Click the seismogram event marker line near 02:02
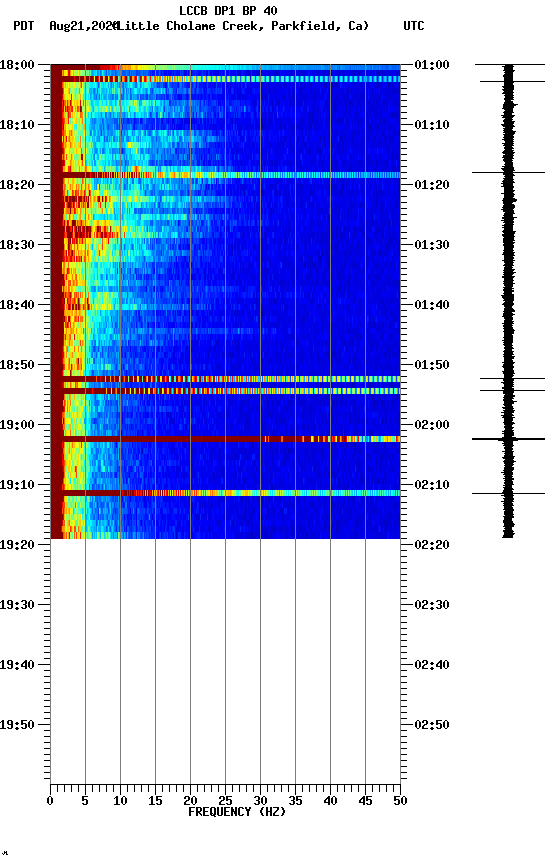 tap(508, 439)
